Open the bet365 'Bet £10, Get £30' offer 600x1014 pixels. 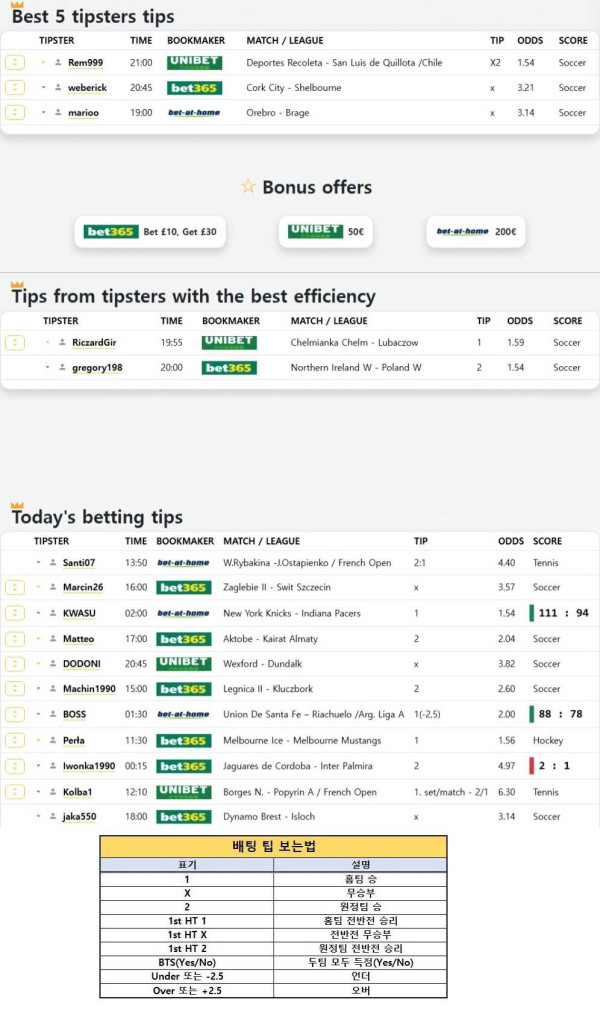[x=151, y=232]
